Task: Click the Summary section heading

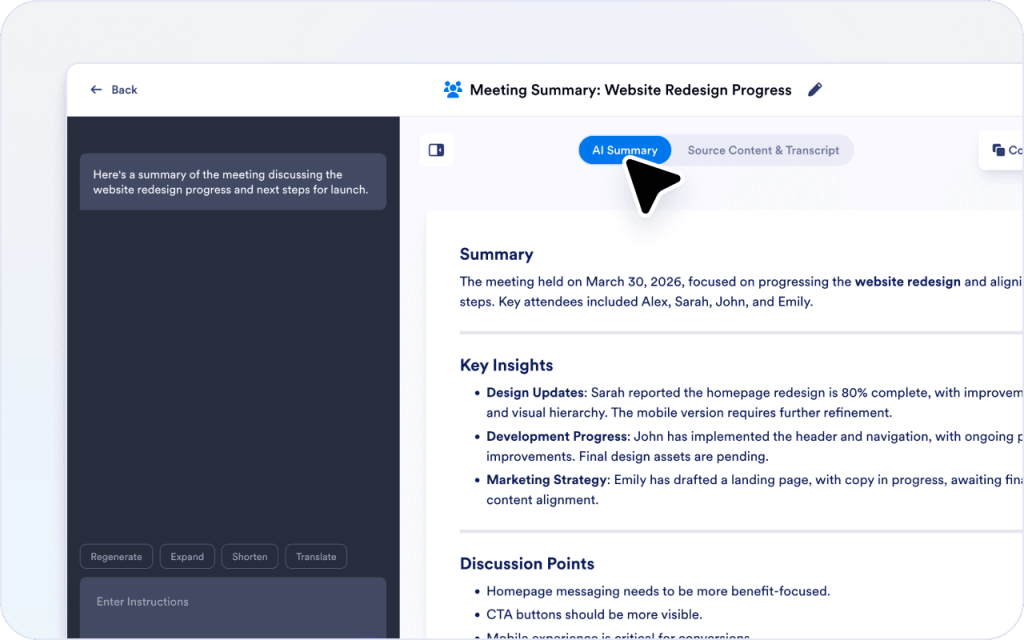Action: click(496, 254)
